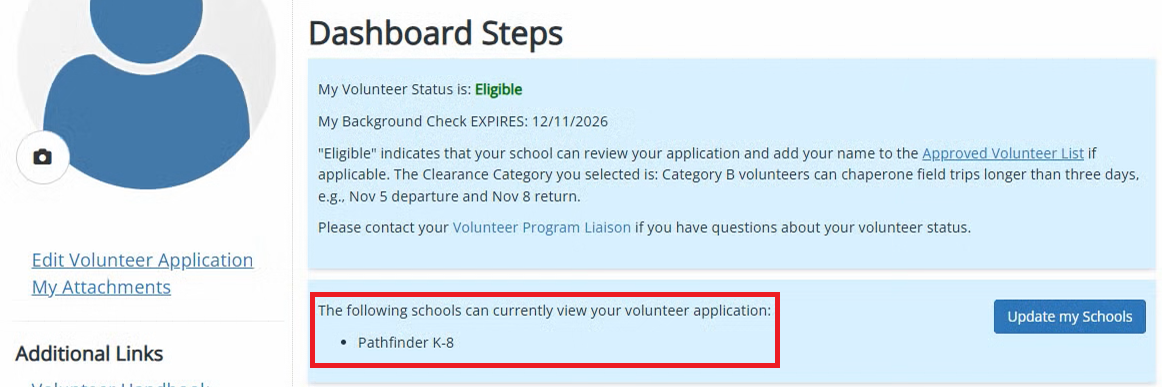Select the green Eligible status text

click(x=499, y=90)
